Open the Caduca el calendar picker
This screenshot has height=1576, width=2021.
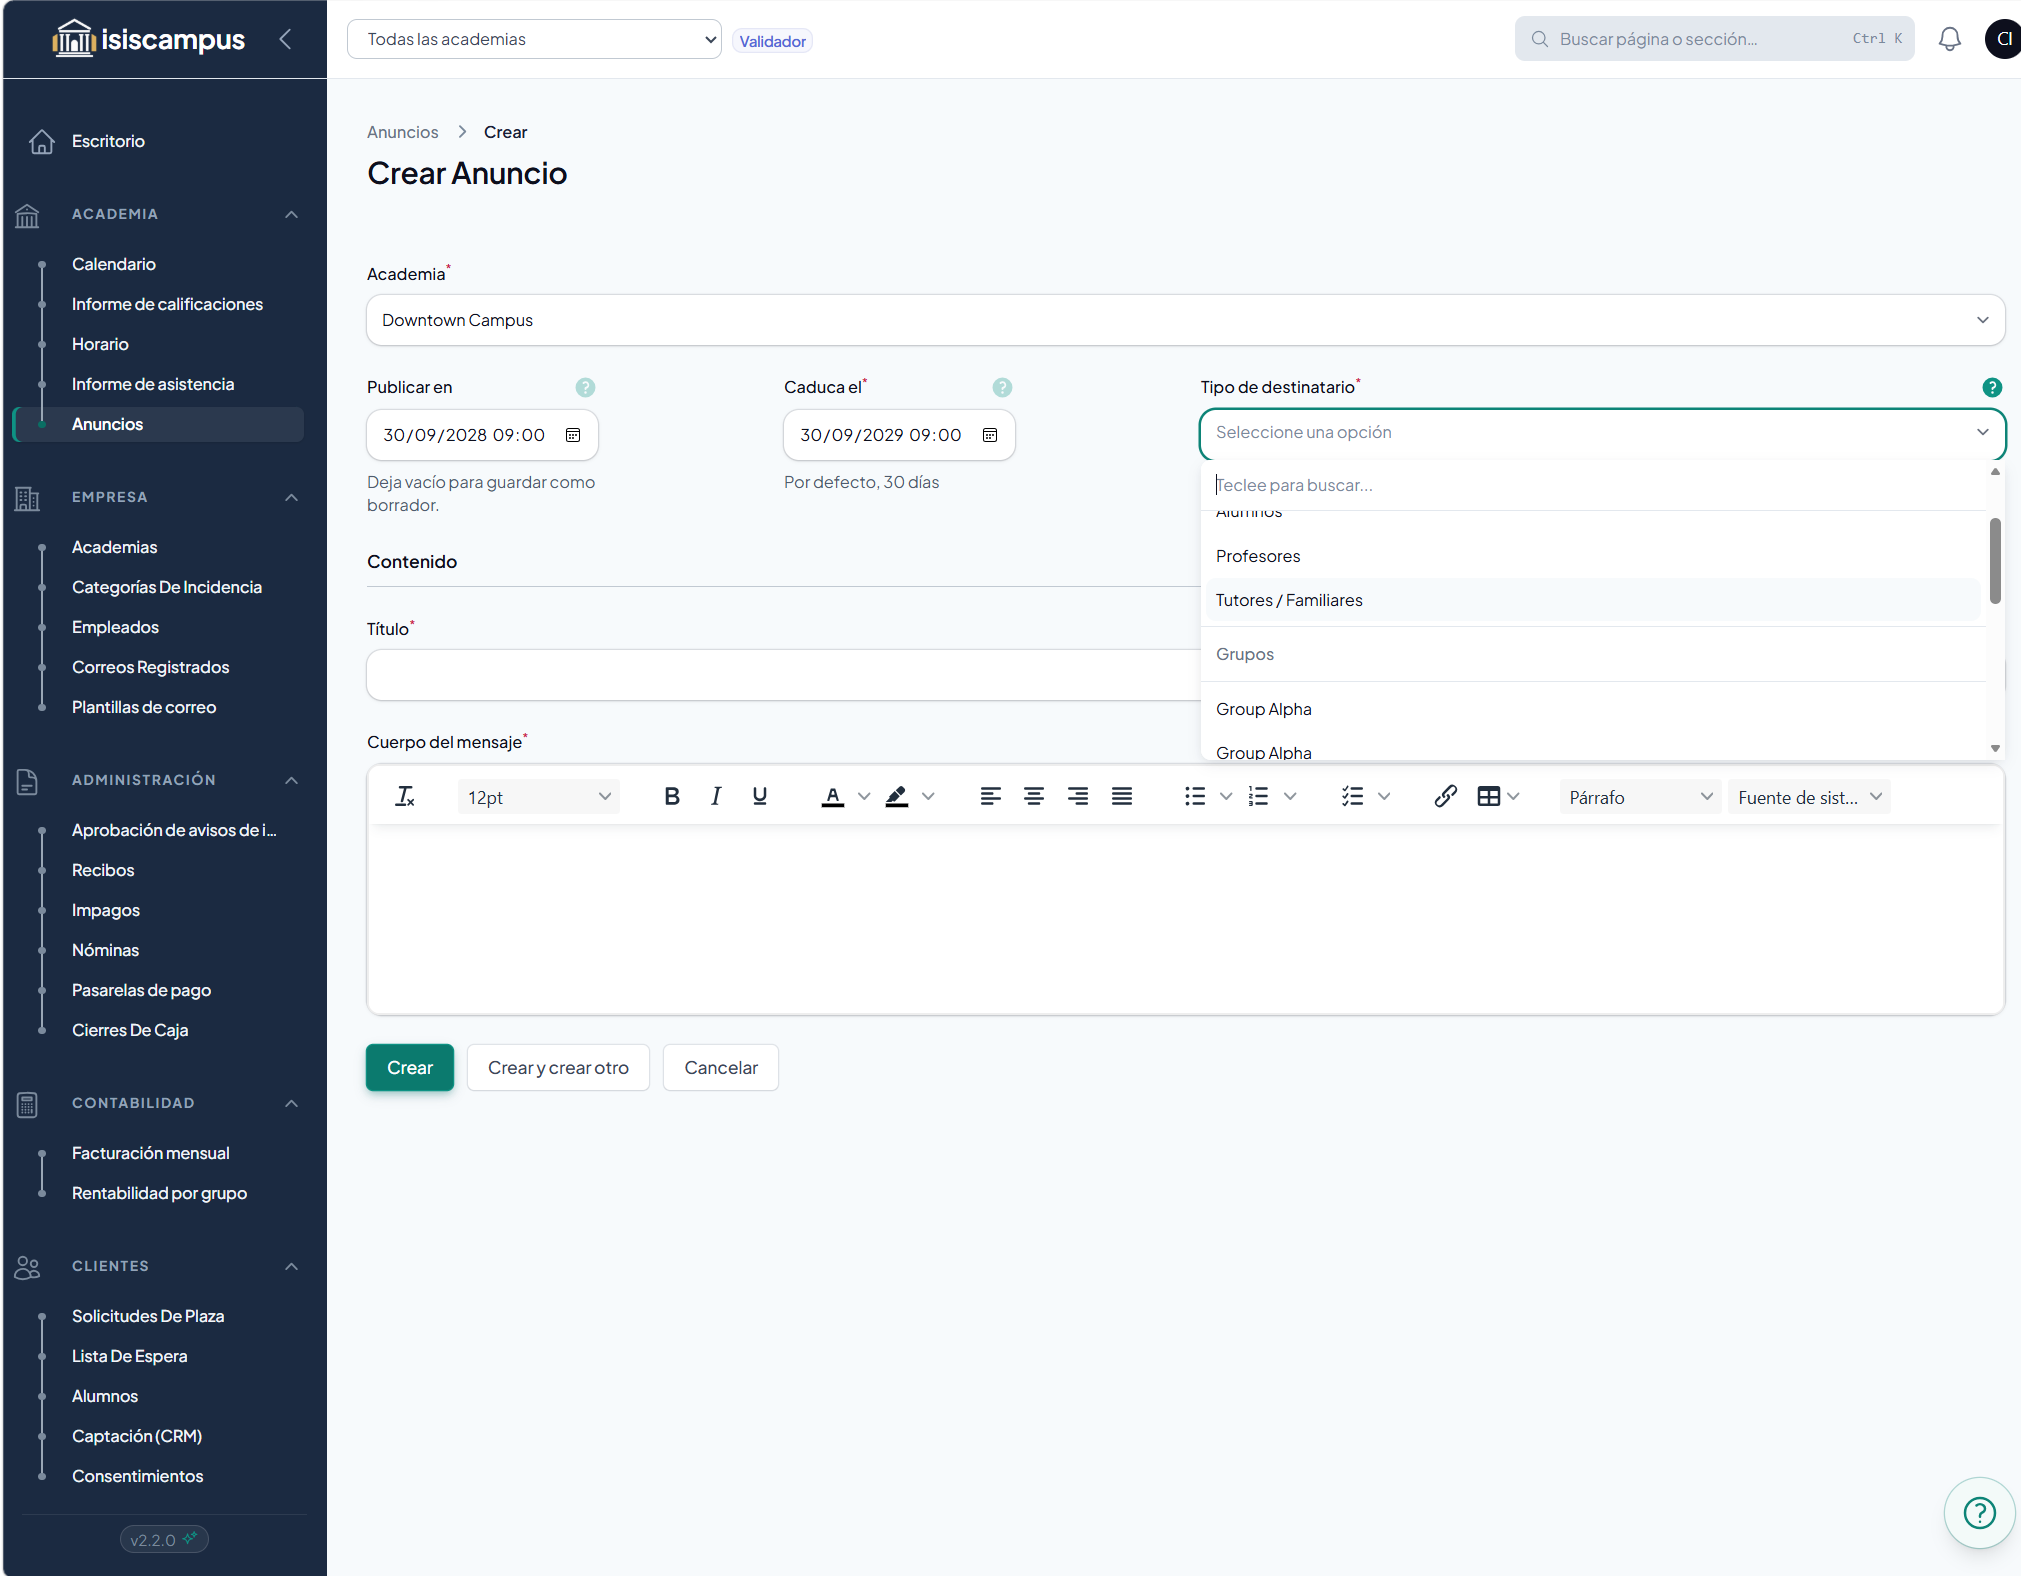click(x=990, y=435)
